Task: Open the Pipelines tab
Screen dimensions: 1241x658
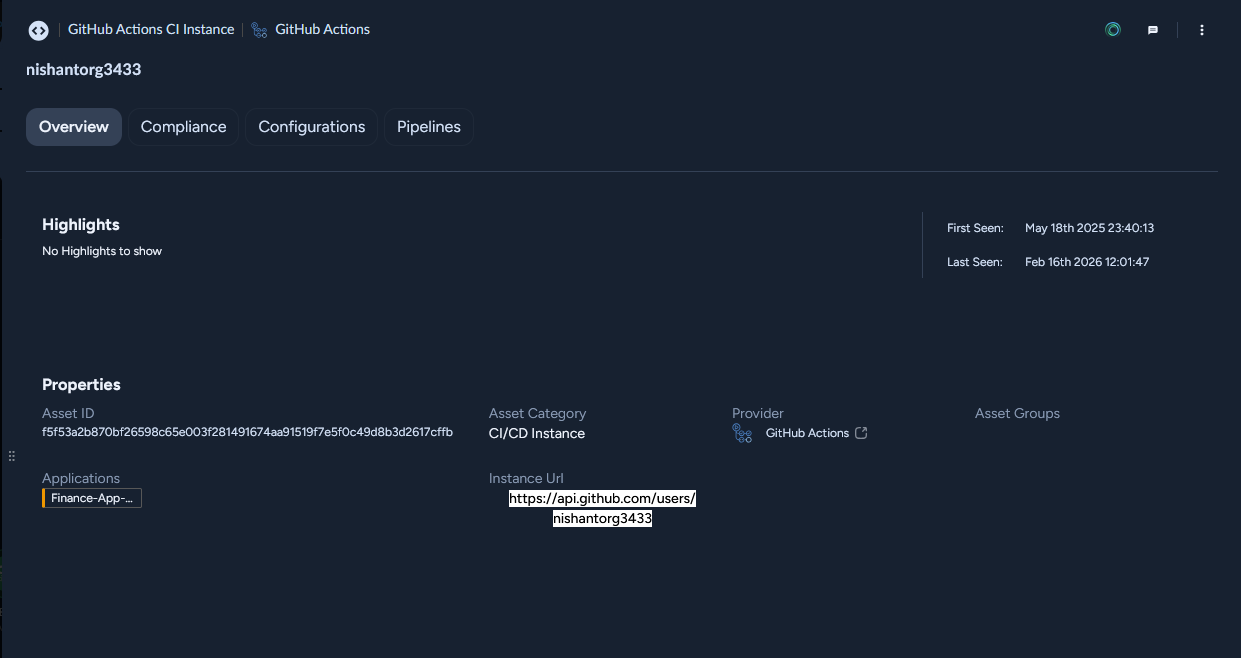Action: point(429,127)
